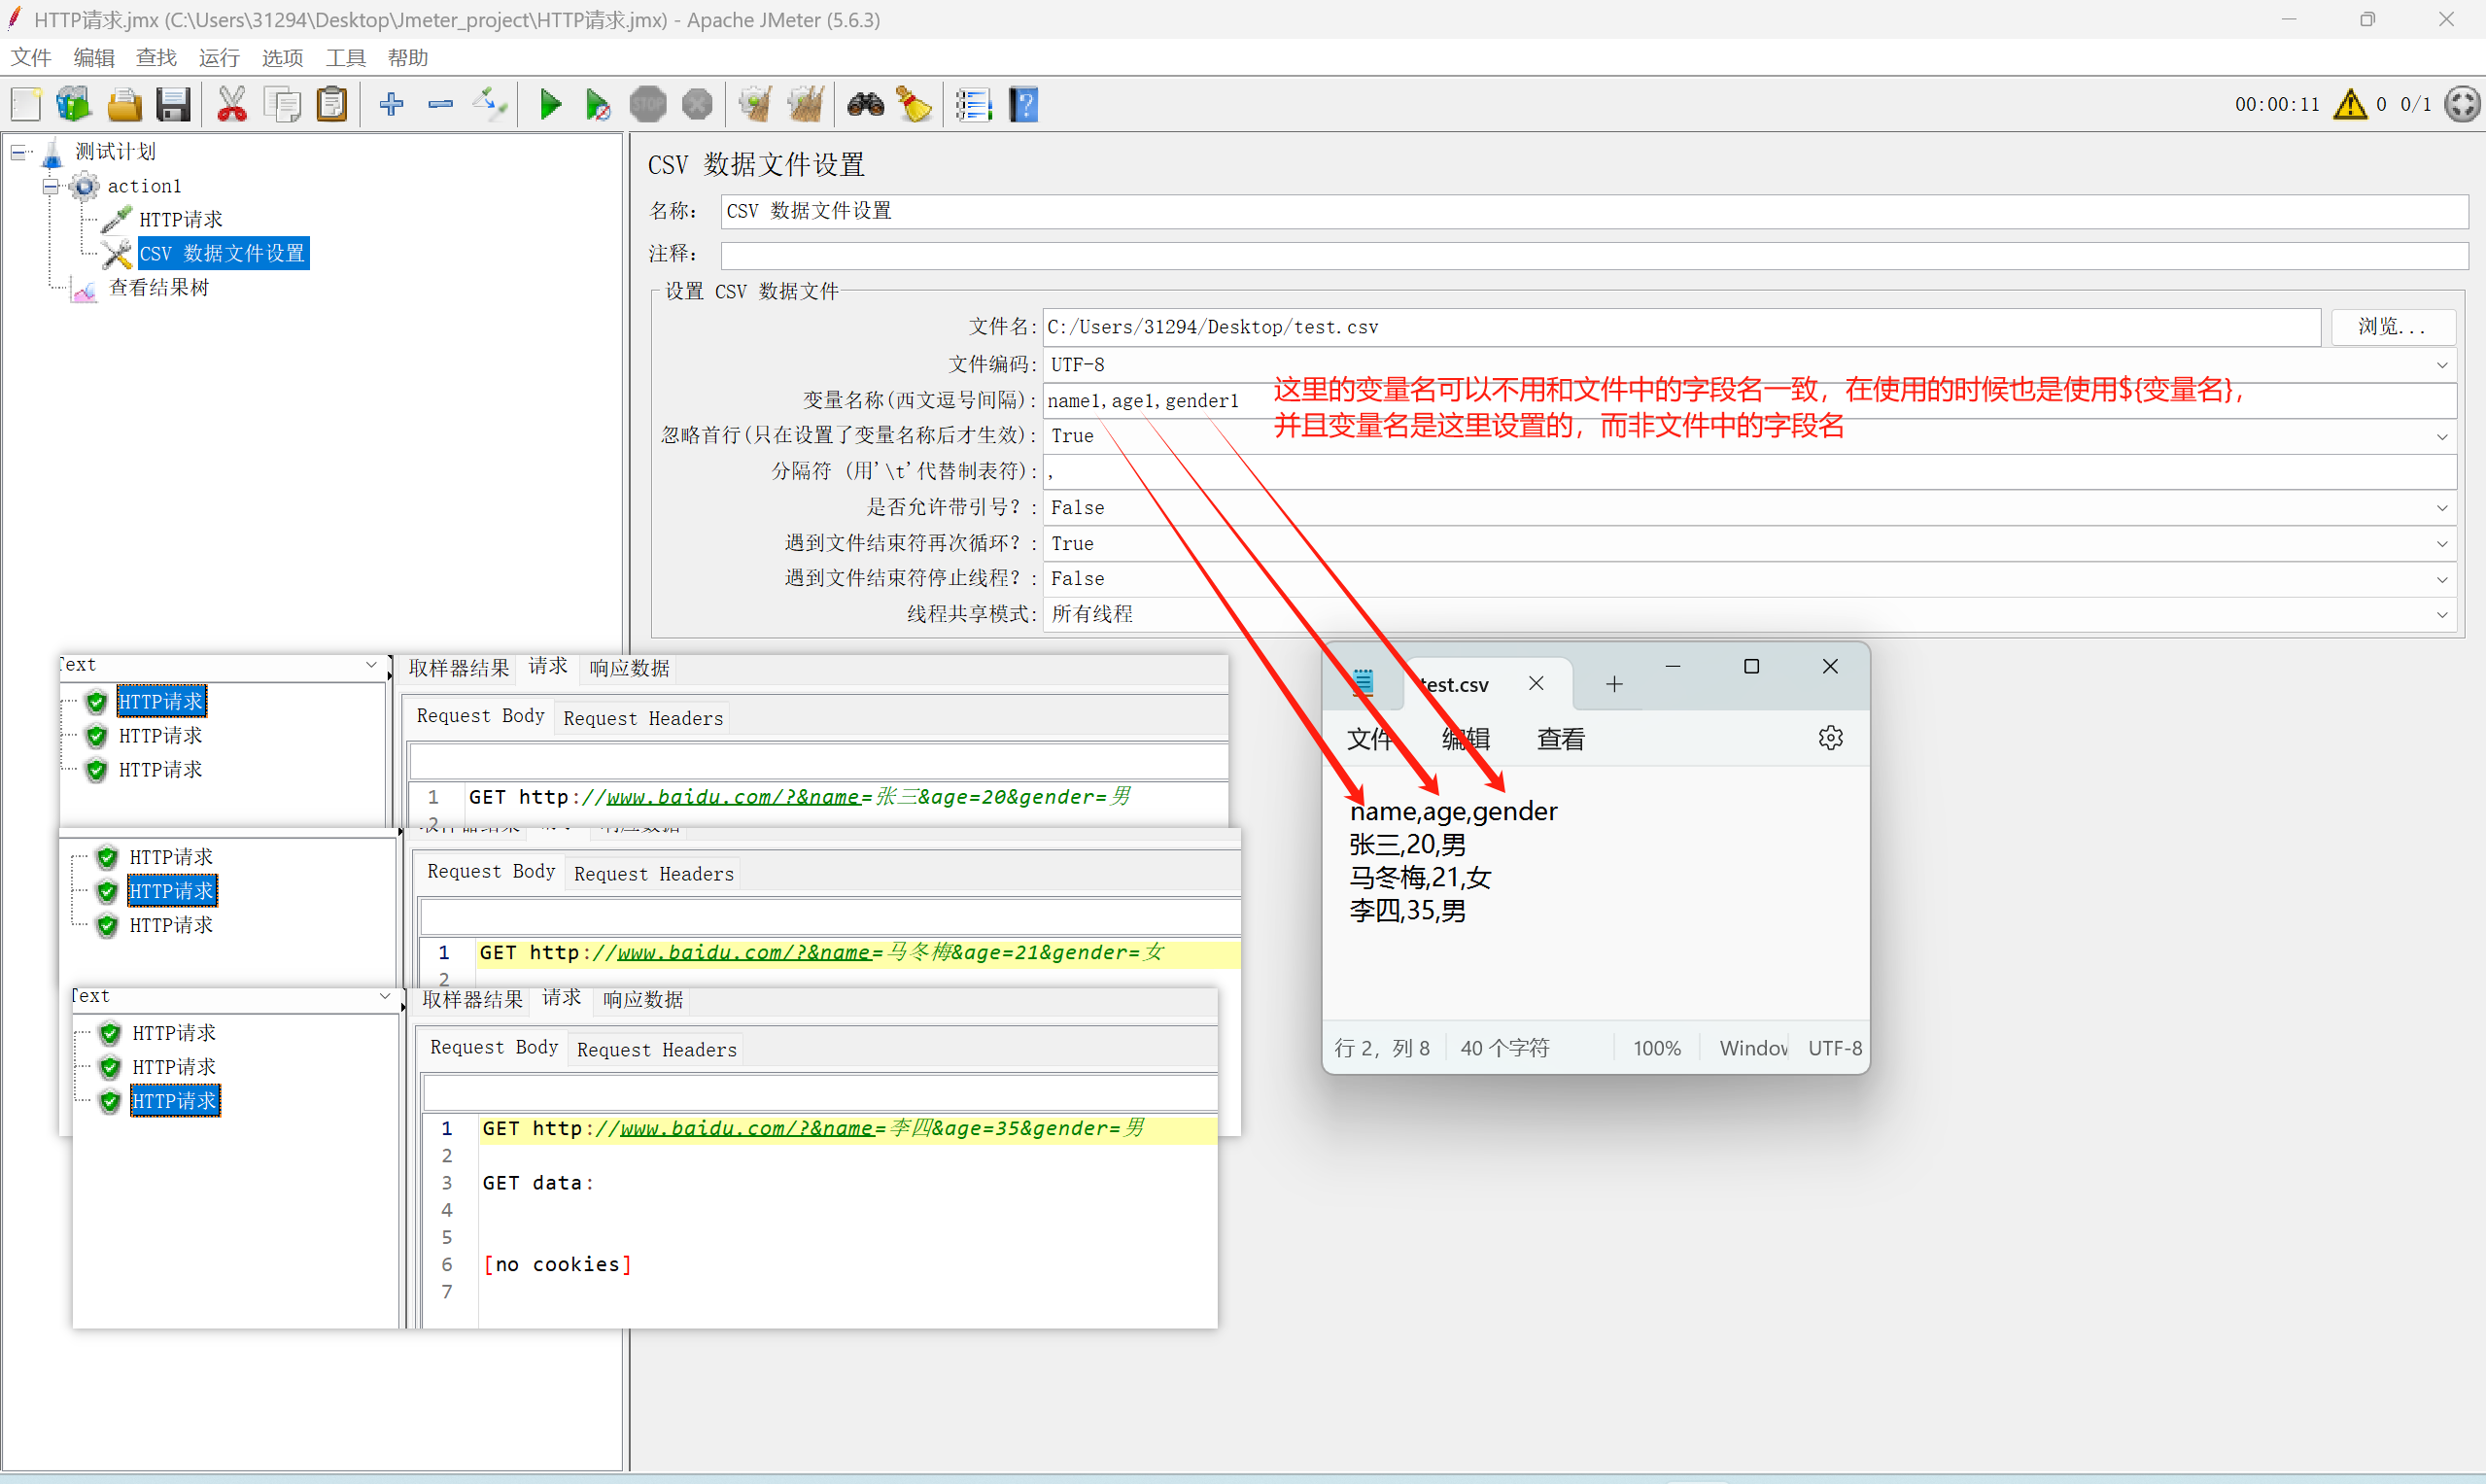
Task: Click the Templates icon in toolbar
Action: [x=73, y=104]
